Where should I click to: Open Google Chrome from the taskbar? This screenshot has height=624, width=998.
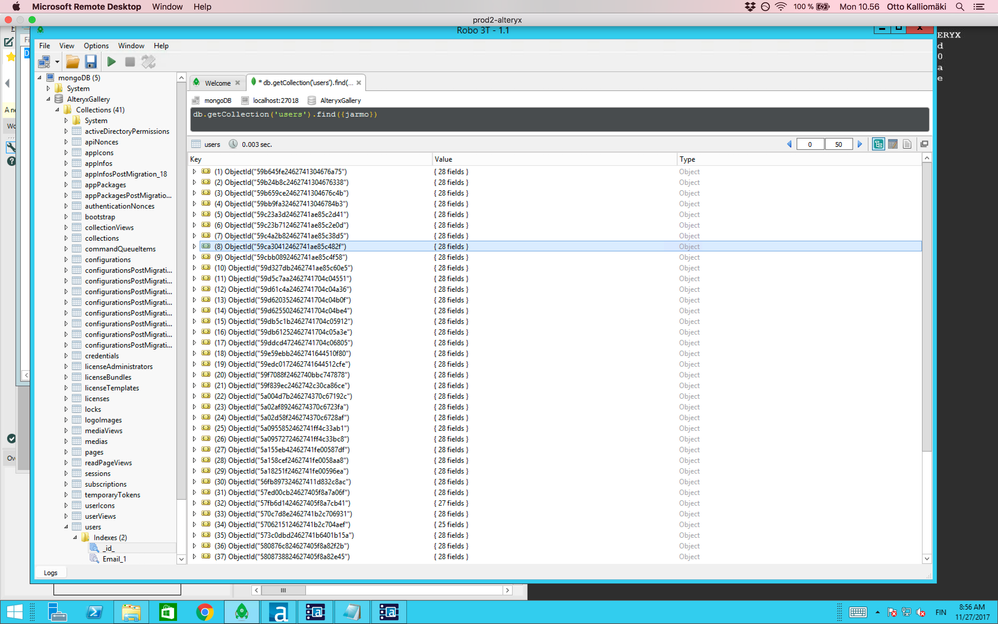click(204, 613)
